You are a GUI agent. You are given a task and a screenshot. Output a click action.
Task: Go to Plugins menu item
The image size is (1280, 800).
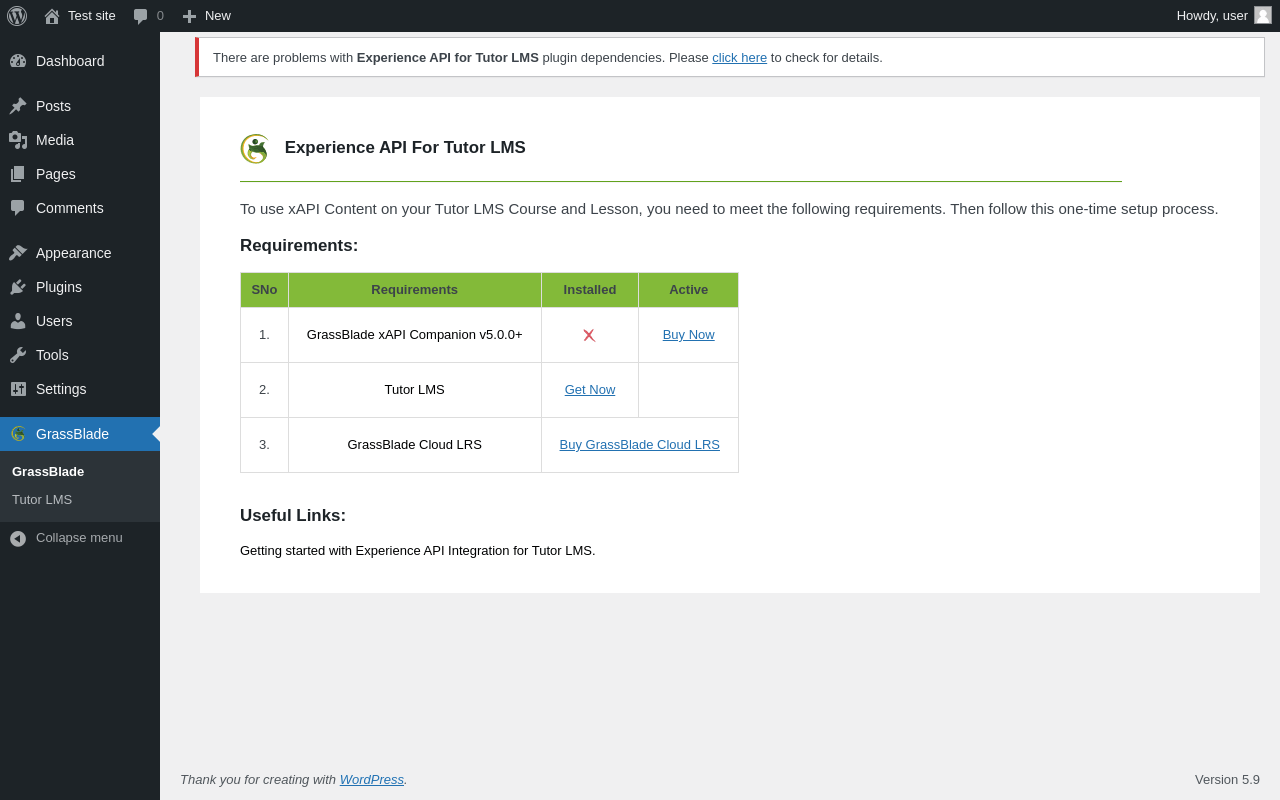pos(80,287)
